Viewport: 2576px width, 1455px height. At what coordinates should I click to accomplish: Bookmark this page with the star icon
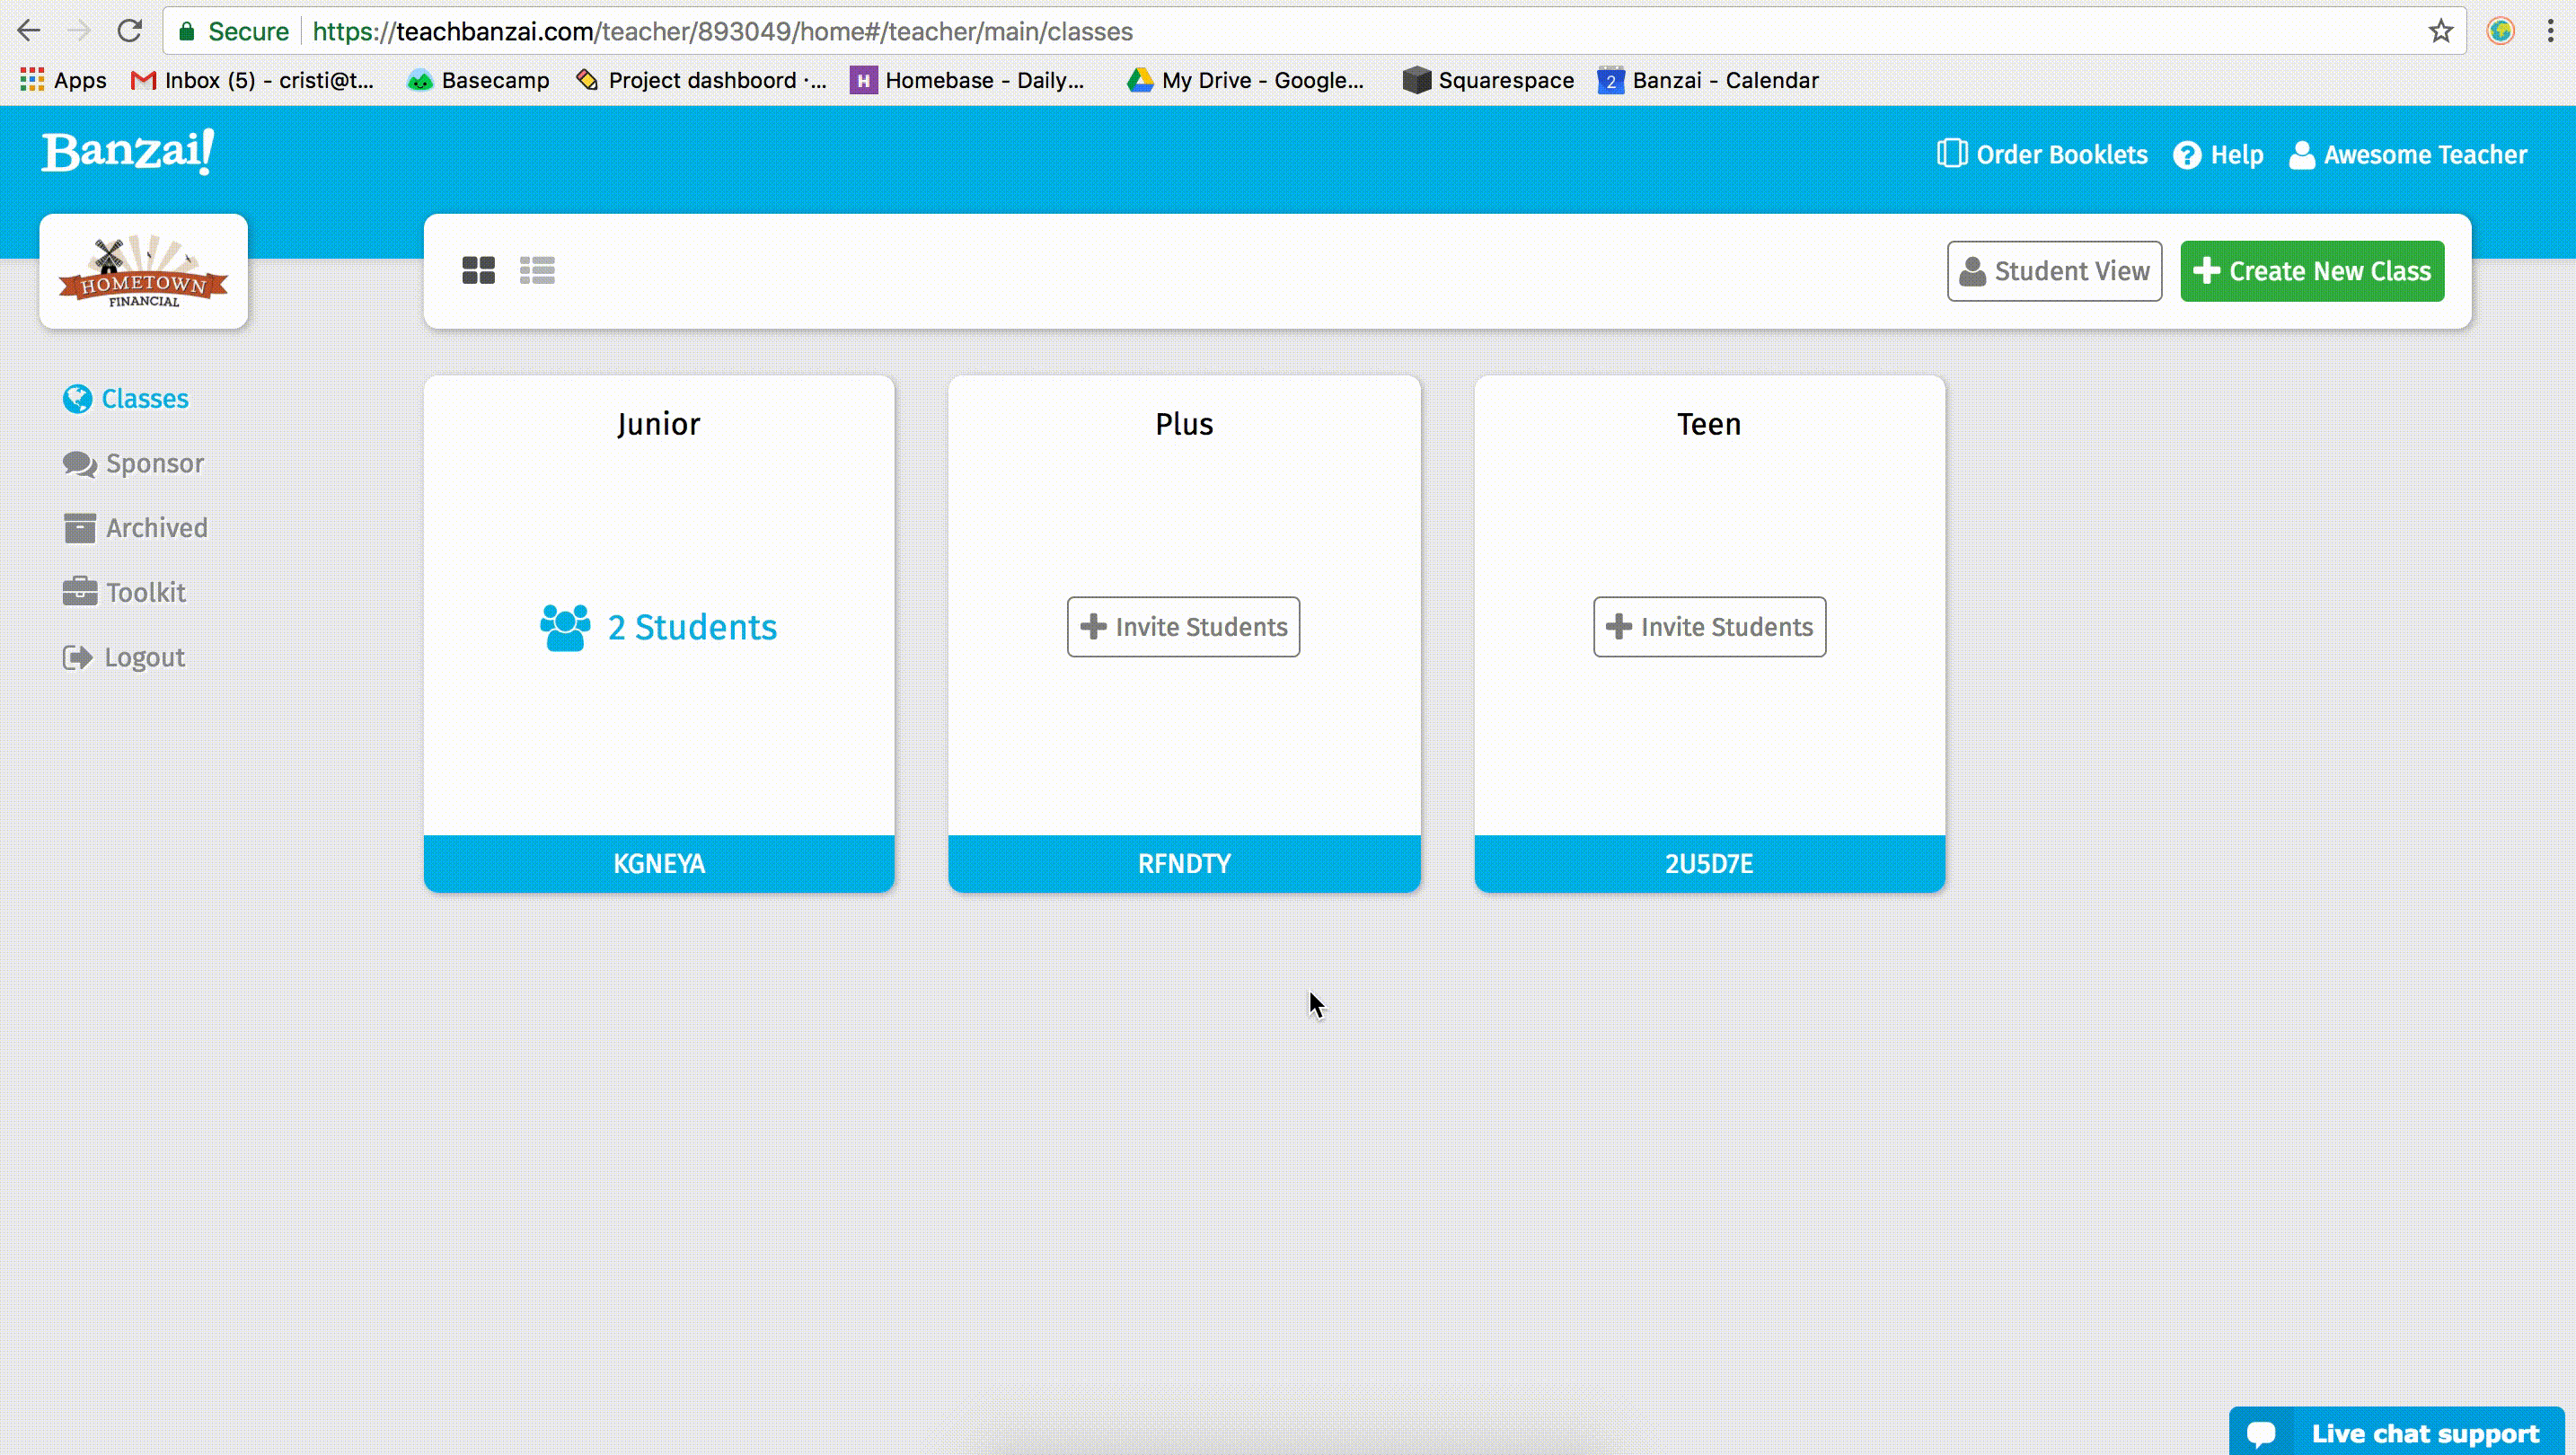2441,31
